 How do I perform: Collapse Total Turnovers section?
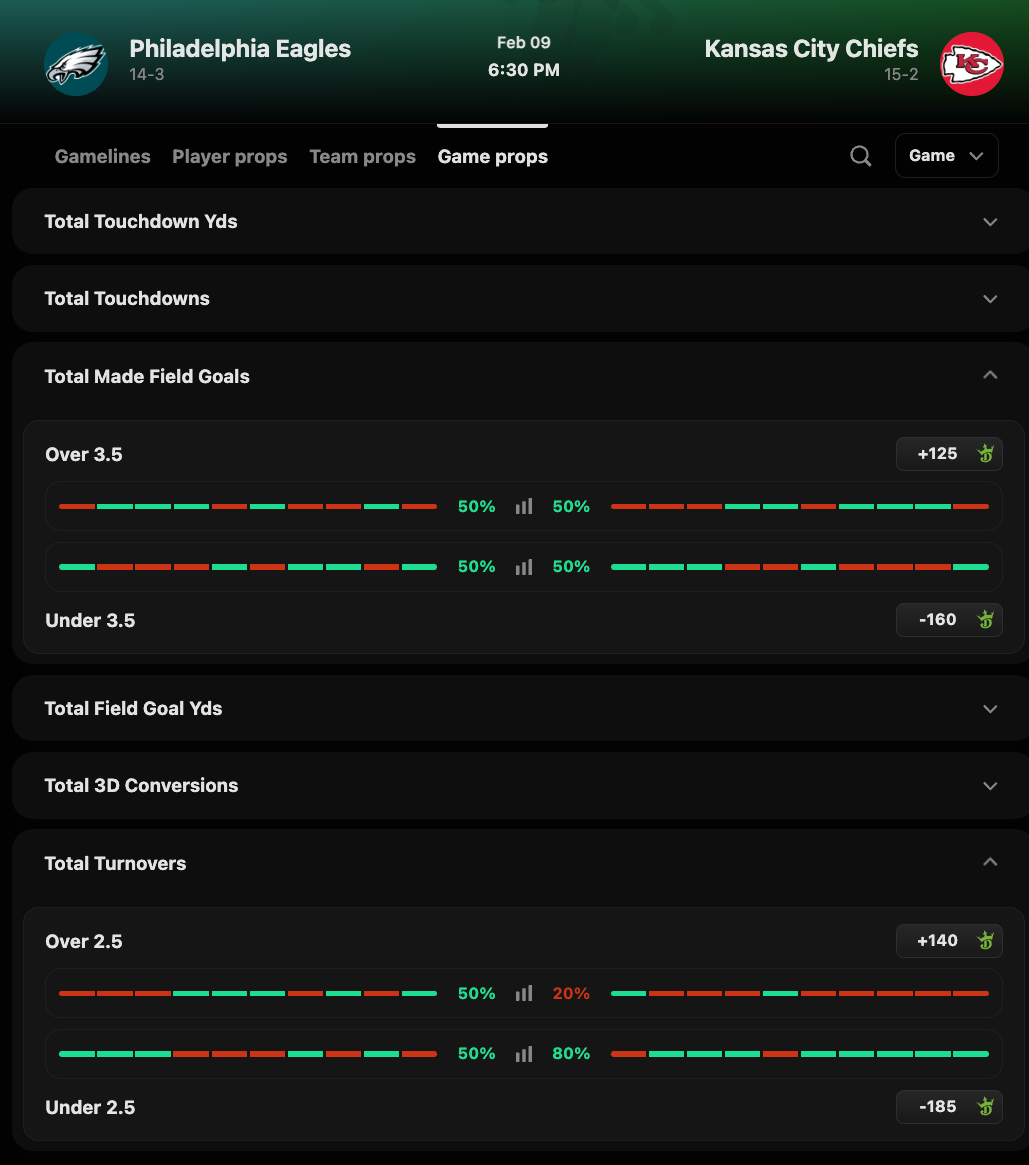tap(520, 863)
